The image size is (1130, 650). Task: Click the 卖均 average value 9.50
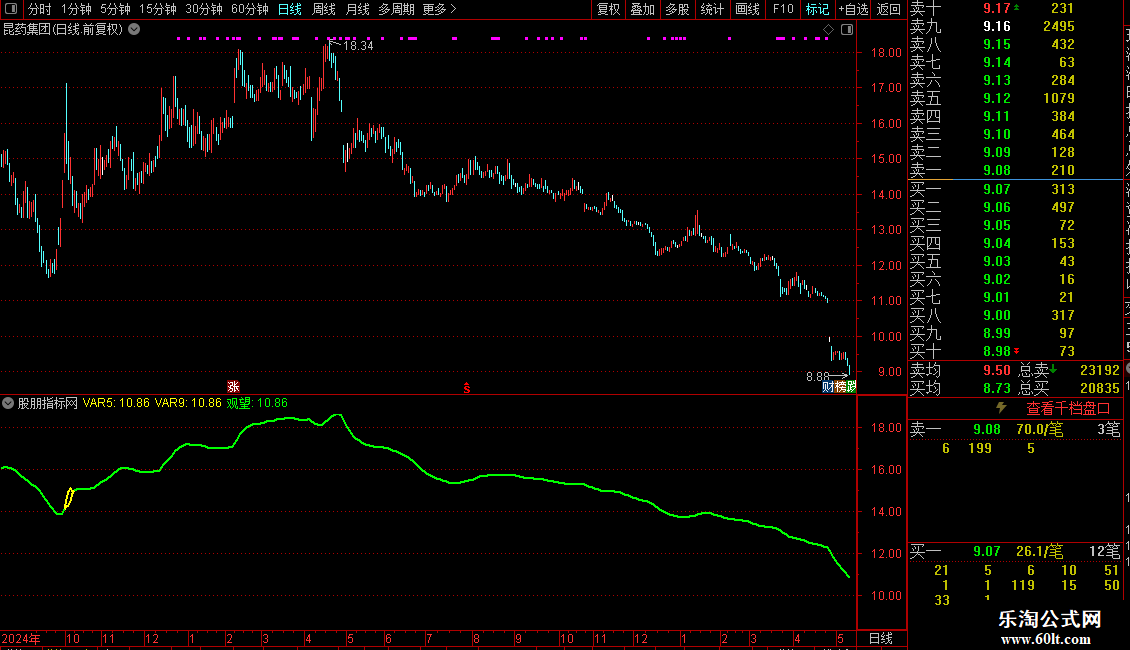(997, 370)
